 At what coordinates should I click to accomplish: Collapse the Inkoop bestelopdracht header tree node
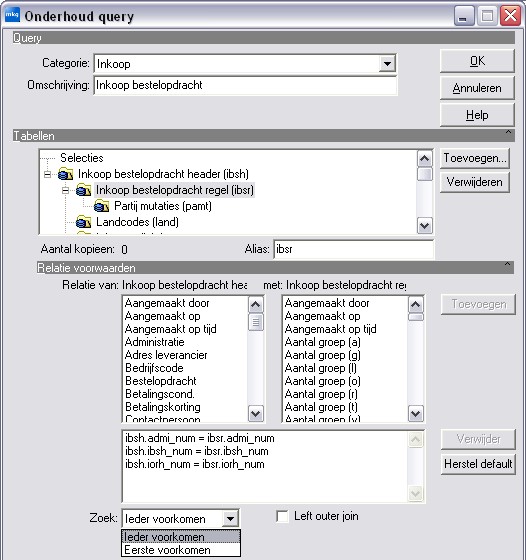coord(47,174)
